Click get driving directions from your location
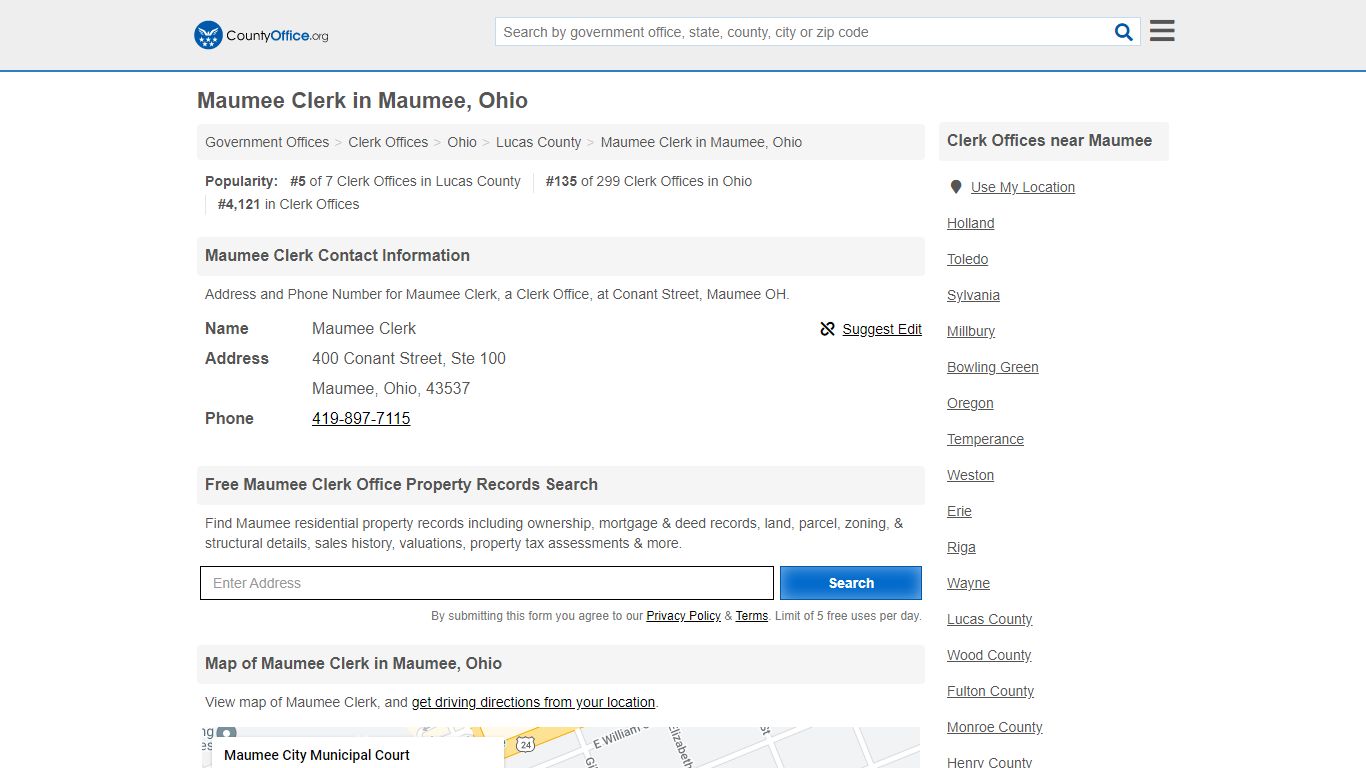The image size is (1366, 768). 533,702
